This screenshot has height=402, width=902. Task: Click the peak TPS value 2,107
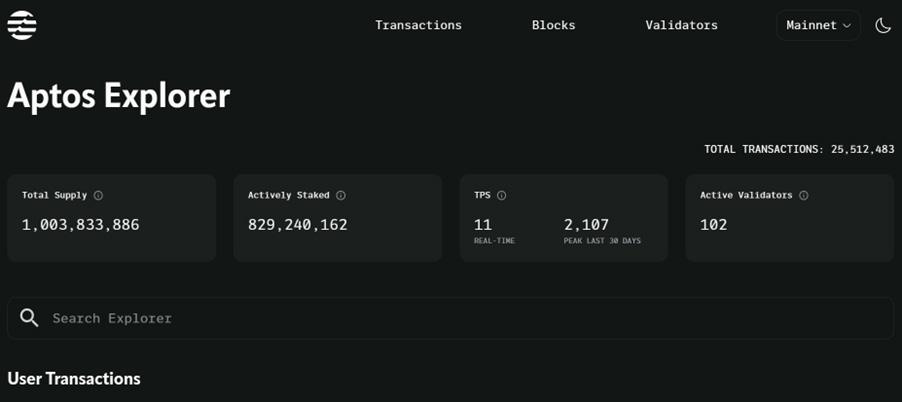tap(586, 225)
